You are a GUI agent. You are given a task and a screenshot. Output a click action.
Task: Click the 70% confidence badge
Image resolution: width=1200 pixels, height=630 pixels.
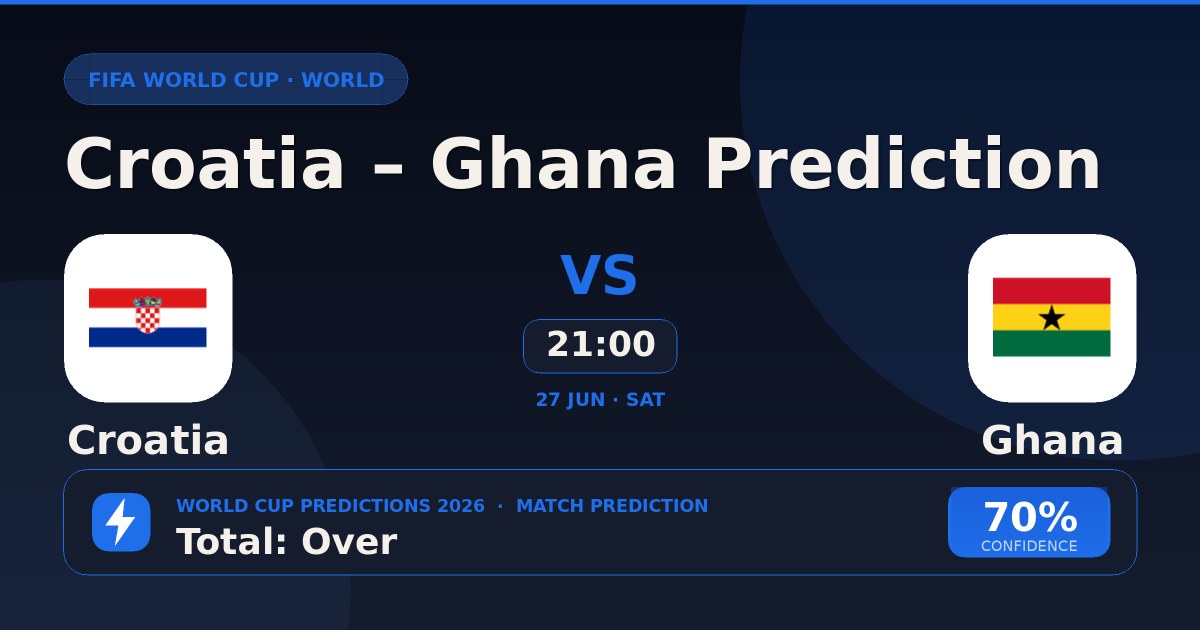(x=1029, y=522)
